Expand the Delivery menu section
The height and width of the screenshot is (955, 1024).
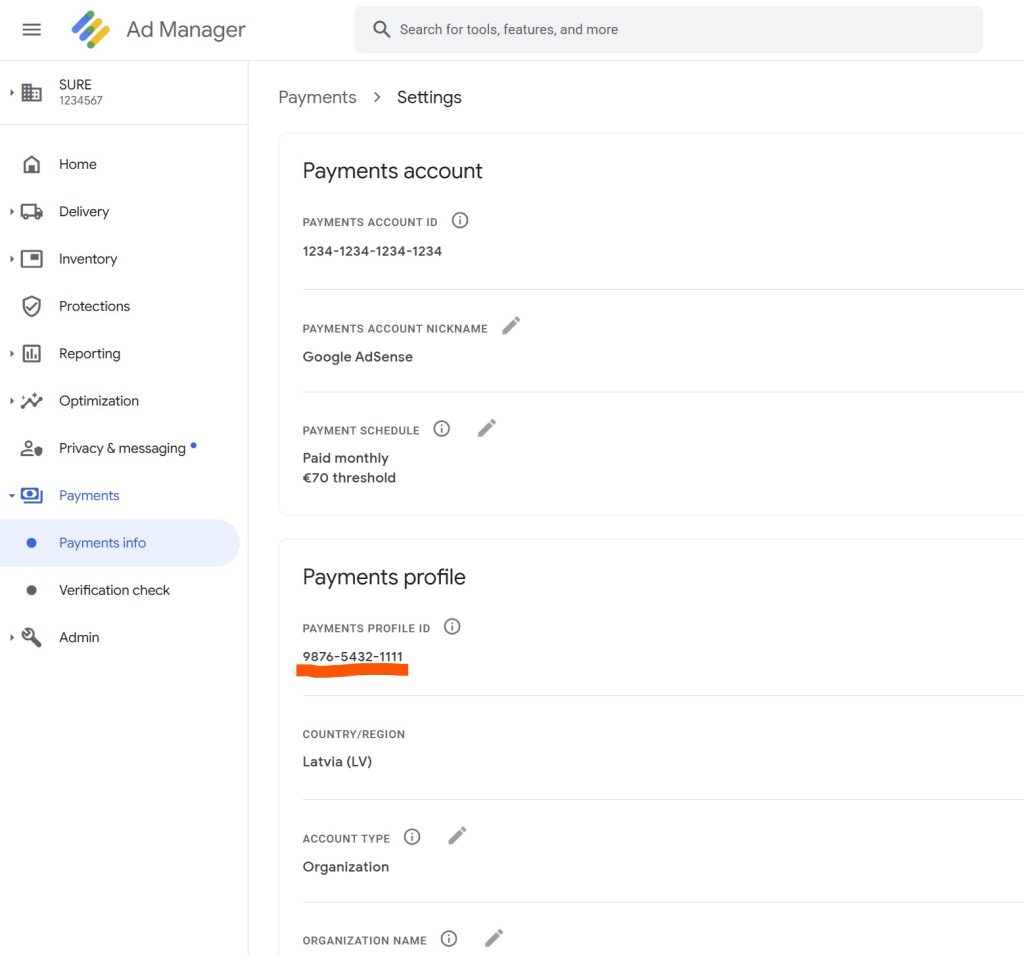click(12, 212)
